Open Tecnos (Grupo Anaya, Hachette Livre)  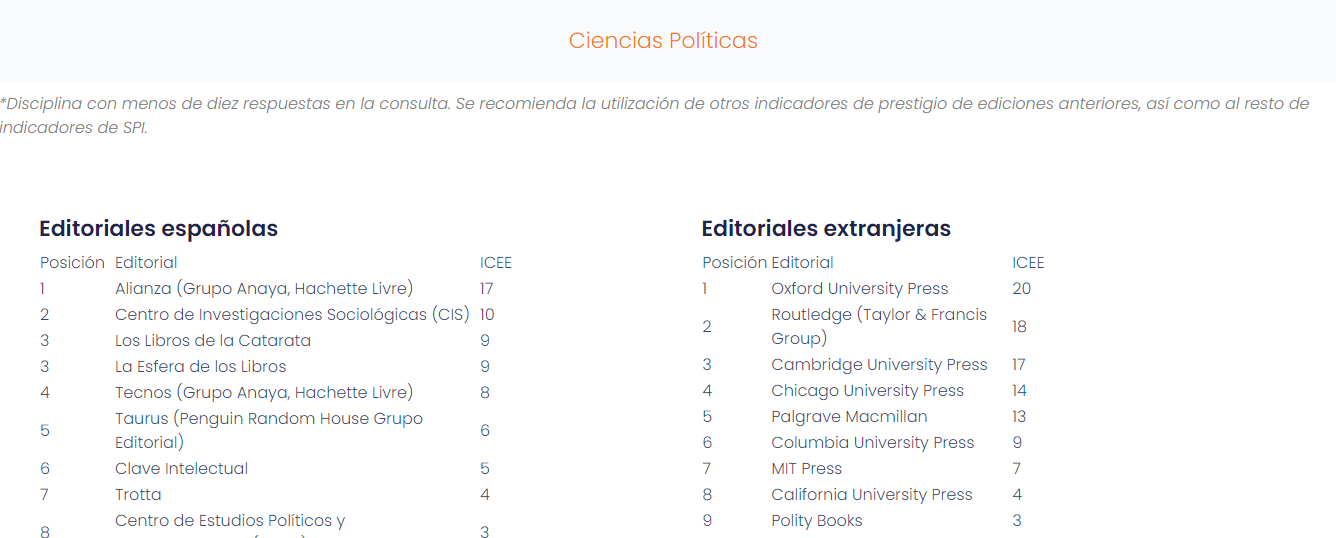[263, 393]
